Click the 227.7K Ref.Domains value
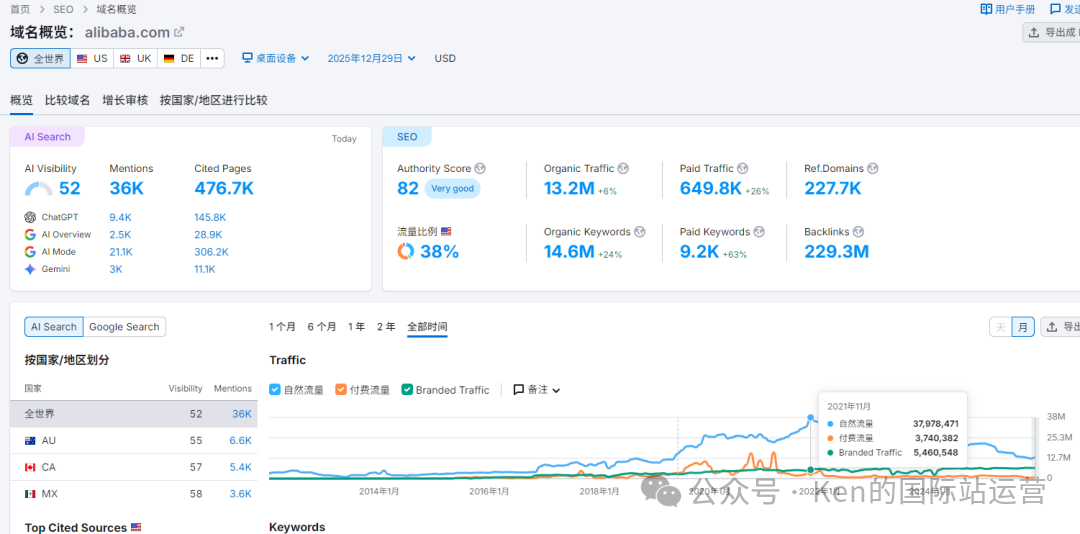The width and height of the screenshot is (1080, 534). click(x=833, y=188)
